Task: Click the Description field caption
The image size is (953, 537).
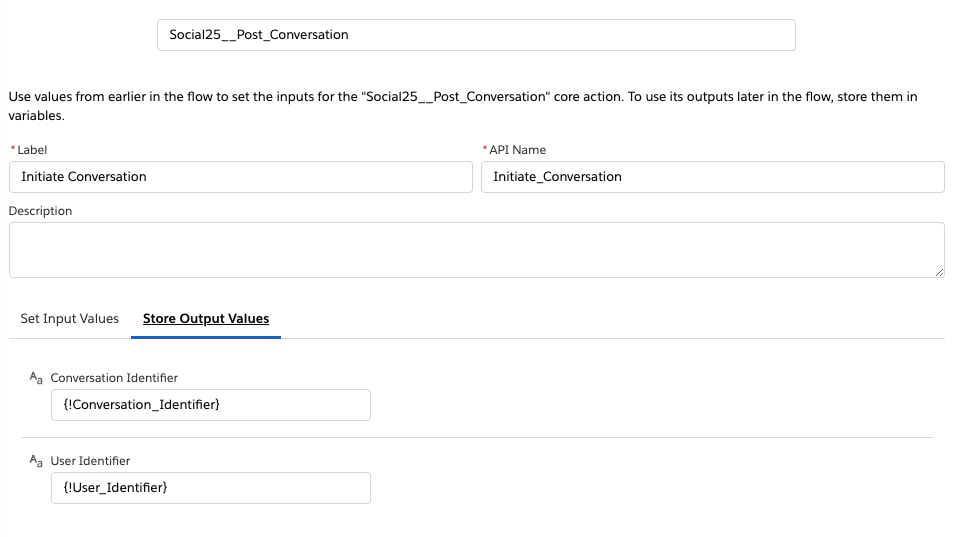Action: (41, 211)
